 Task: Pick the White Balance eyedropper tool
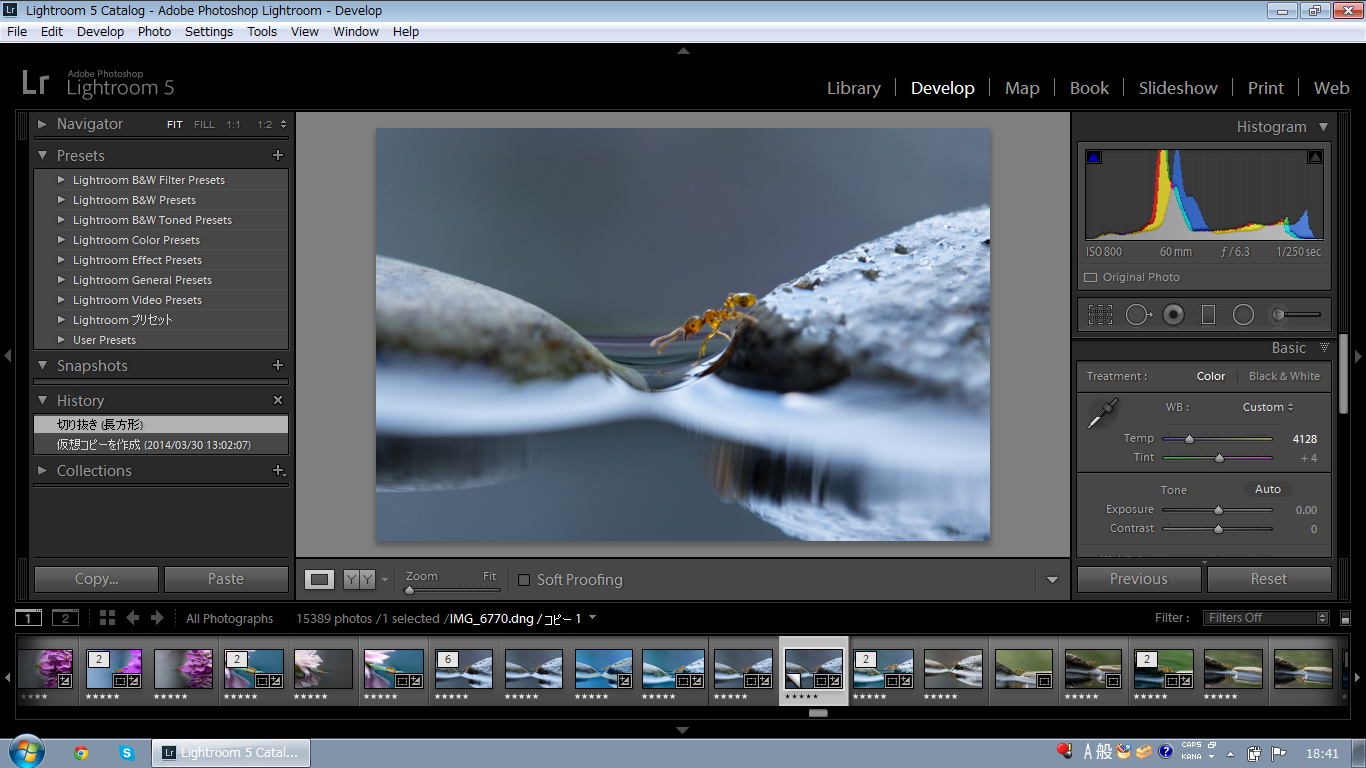pos(1103,413)
